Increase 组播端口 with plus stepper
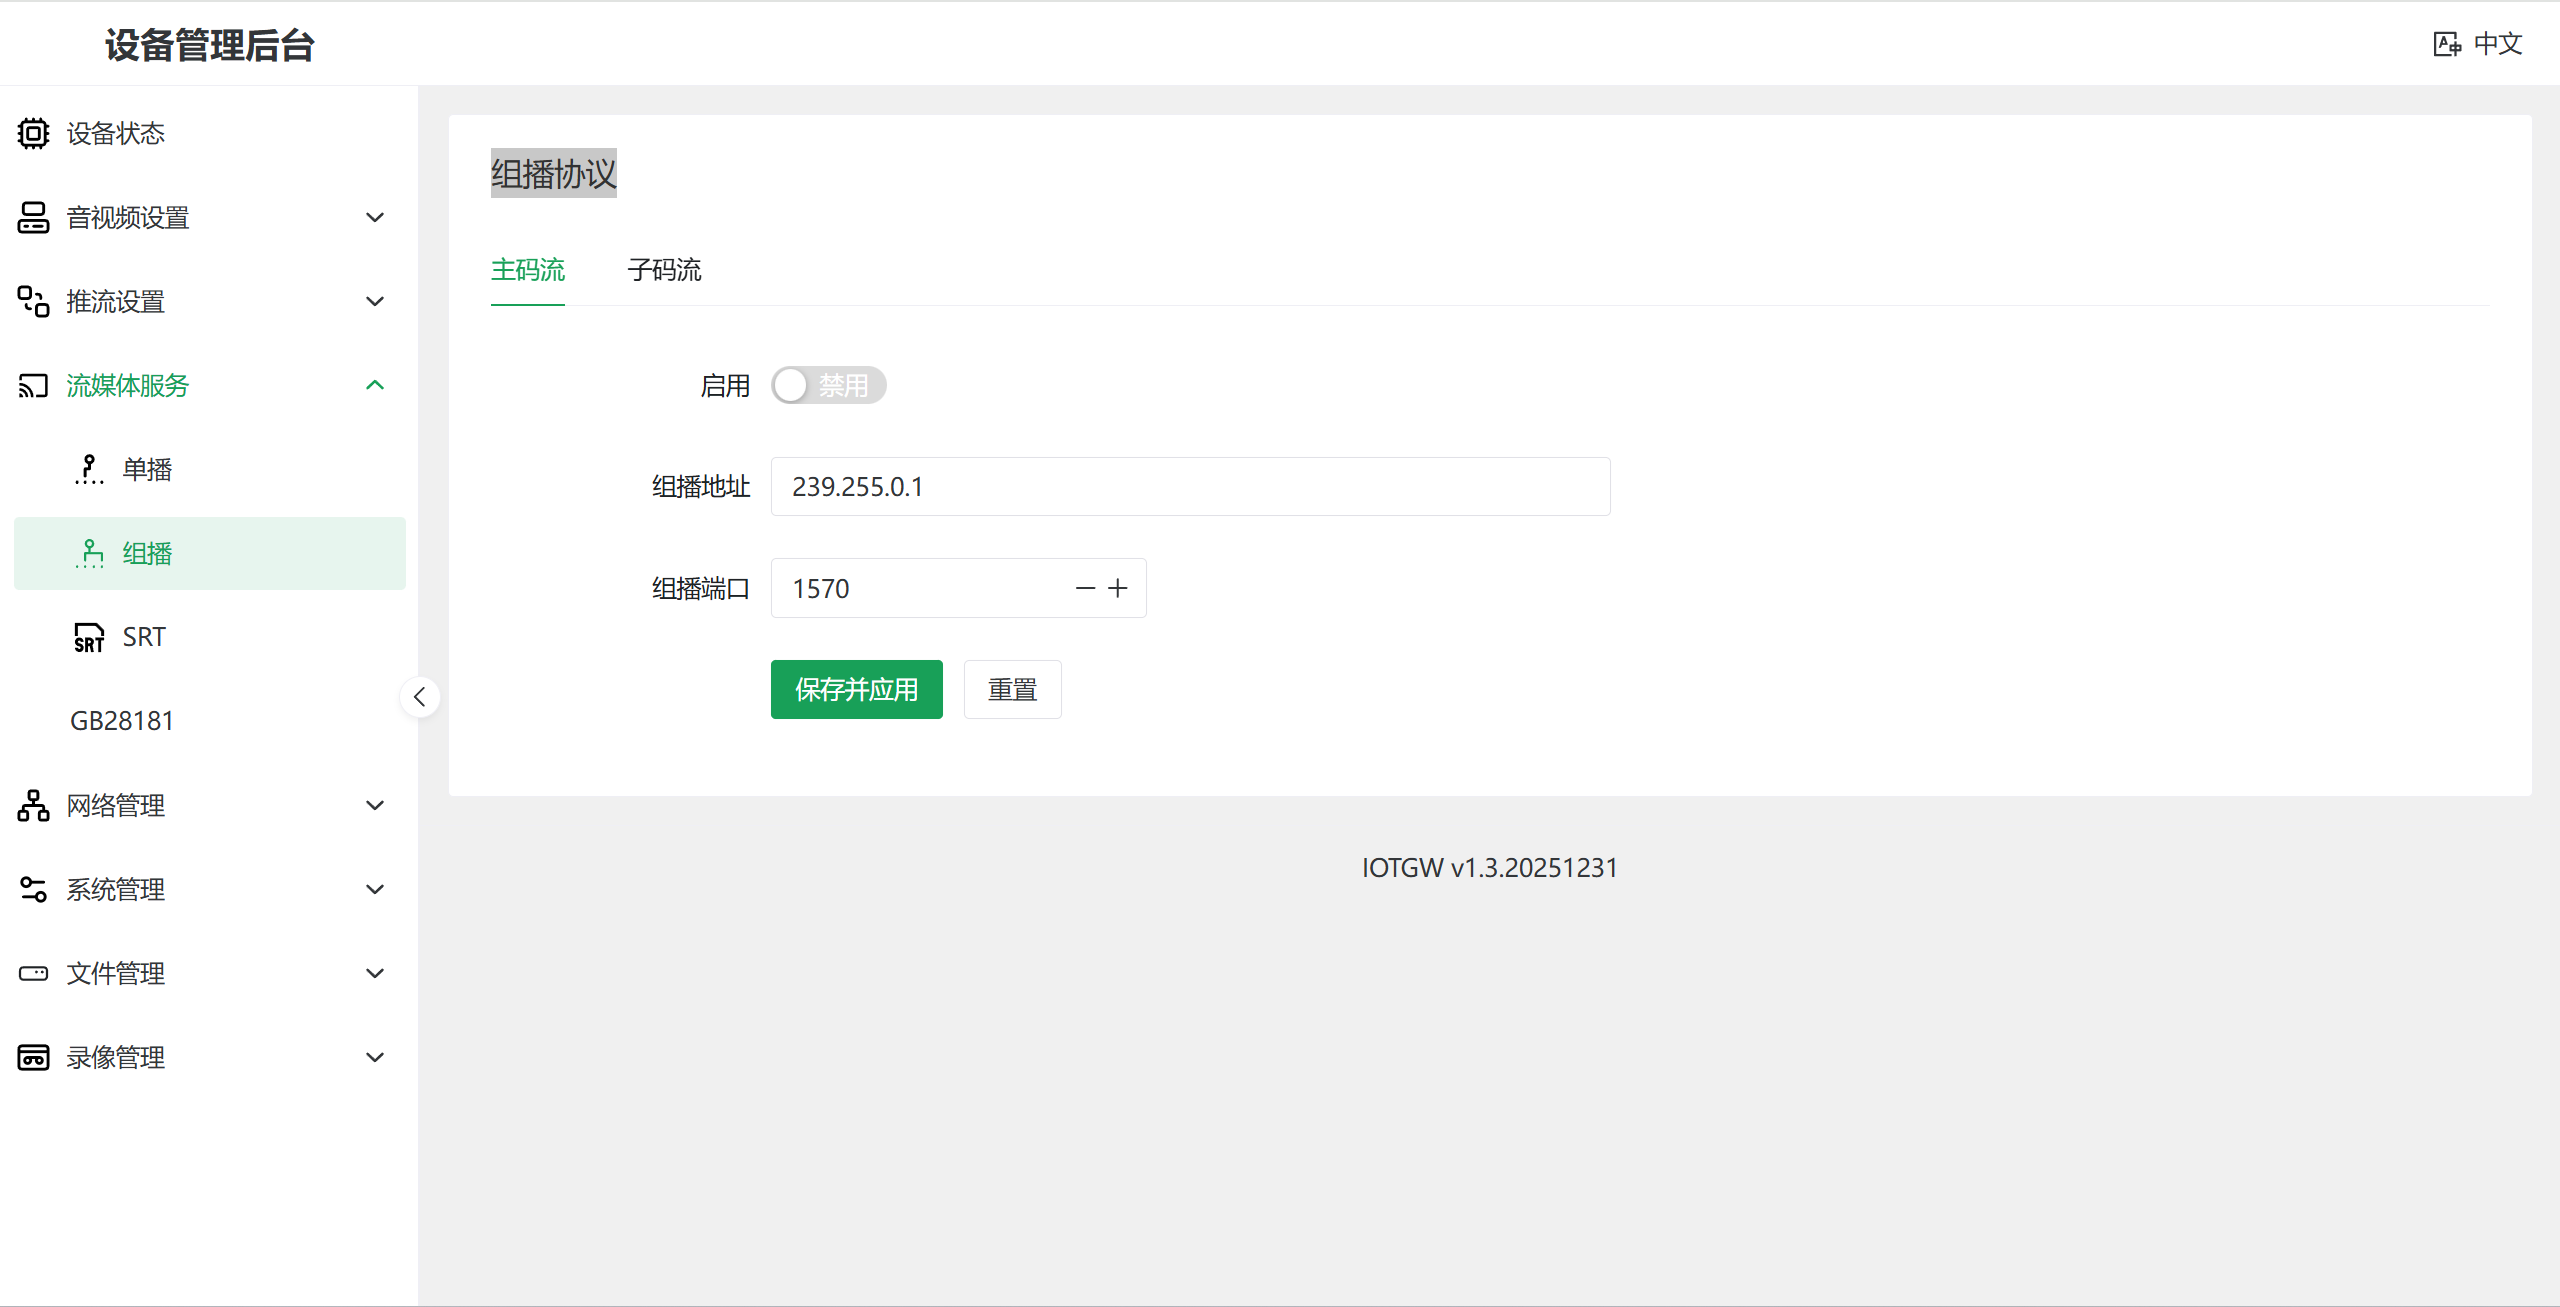 click(x=1118, y=588)
